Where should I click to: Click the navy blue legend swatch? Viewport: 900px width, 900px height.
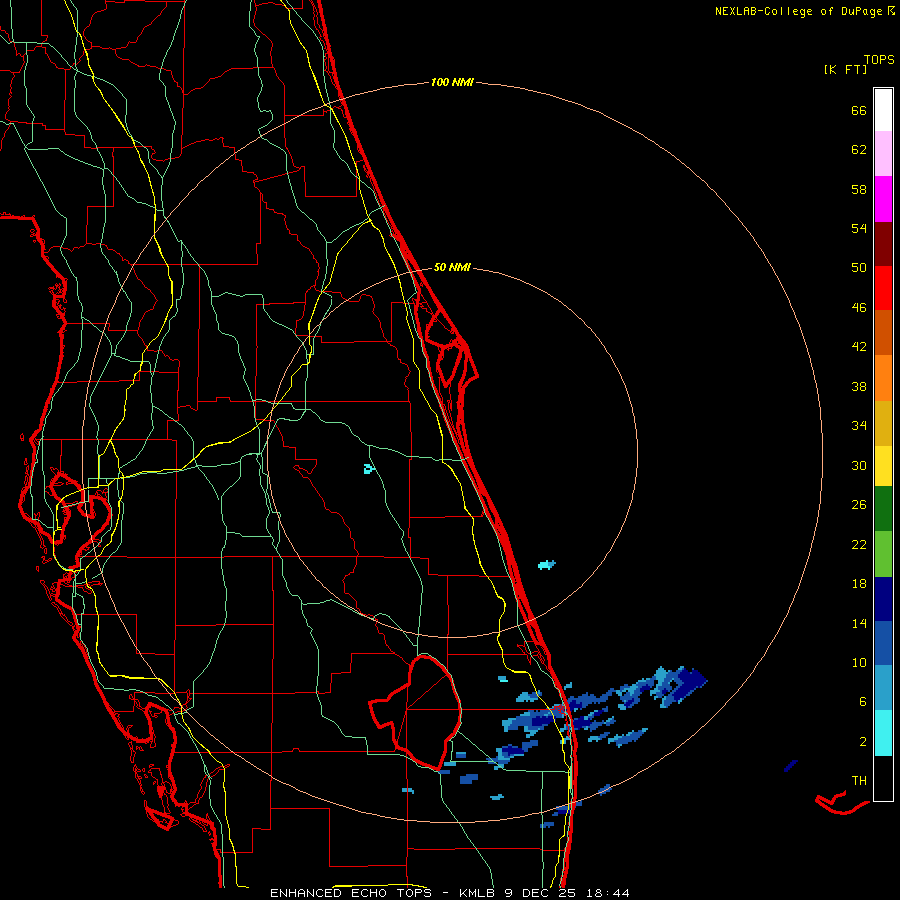point(883,599)
